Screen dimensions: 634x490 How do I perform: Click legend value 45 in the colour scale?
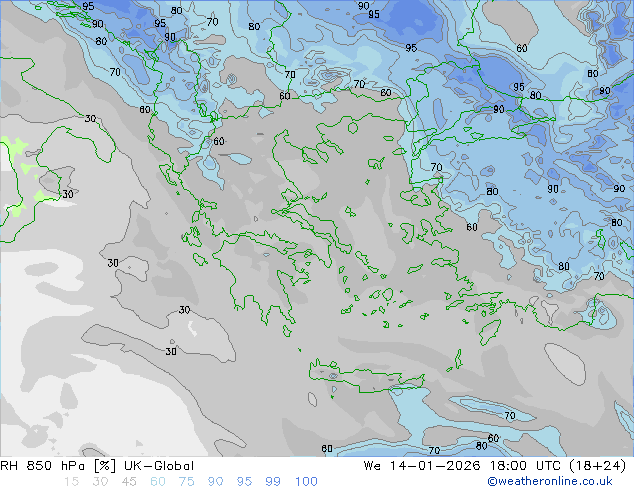click(129, 481)
